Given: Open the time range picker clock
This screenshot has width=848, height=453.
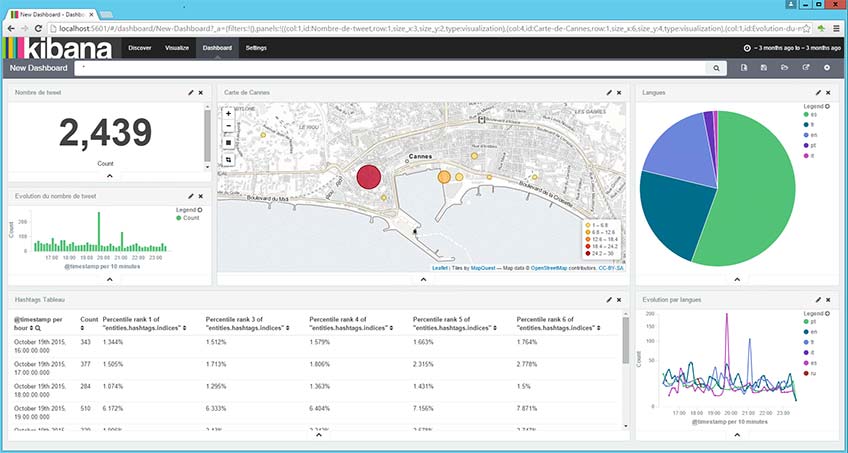Looking at the screenshot, I should point(747,48).
